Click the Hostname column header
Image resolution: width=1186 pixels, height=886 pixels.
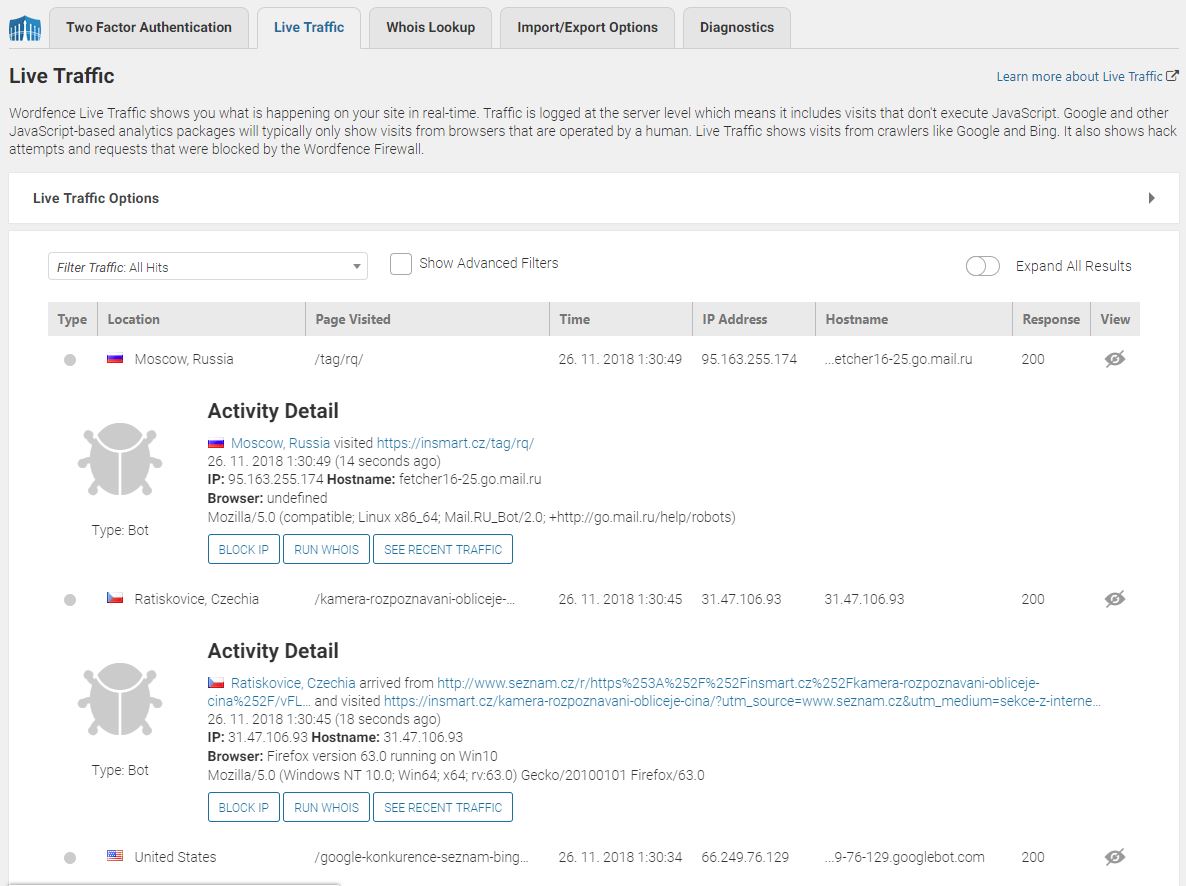point(914,319)
